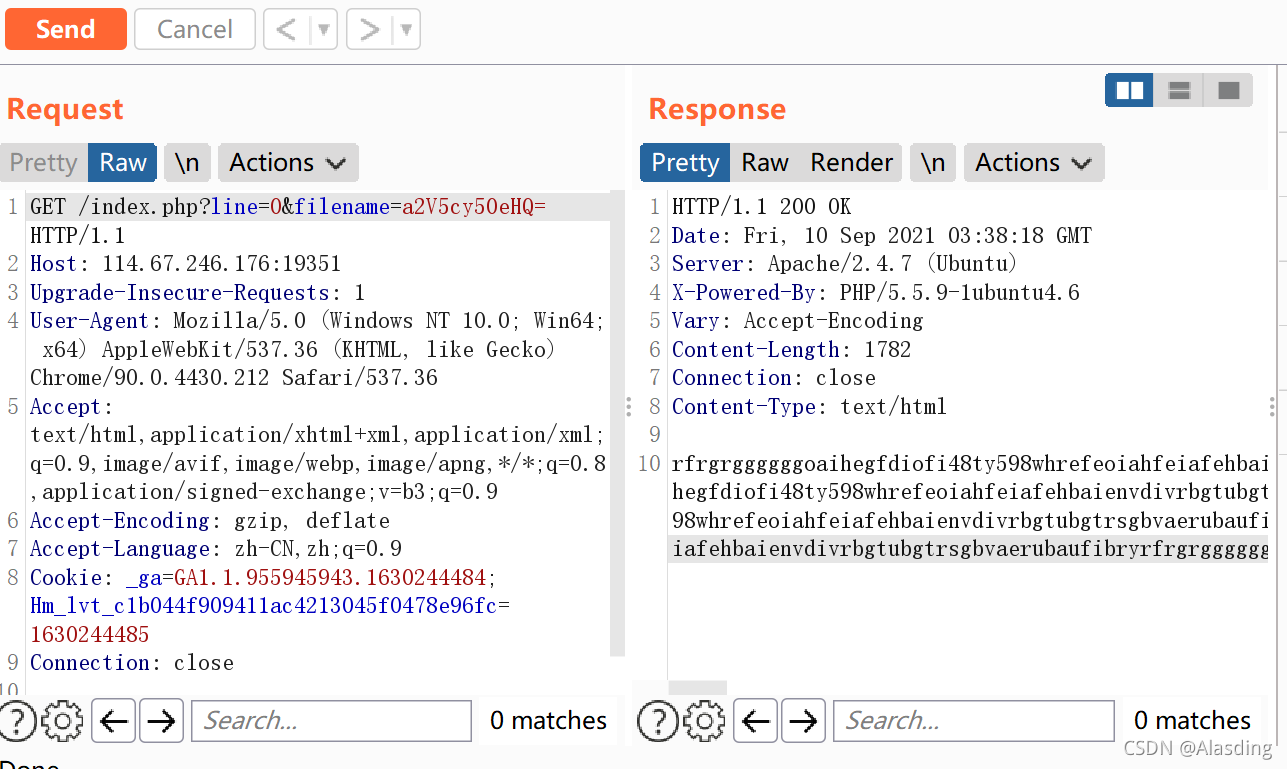This screenshot has width=1287, height=769.
Task: Toggle \n display in Request panel
Action: pos(187,162)
